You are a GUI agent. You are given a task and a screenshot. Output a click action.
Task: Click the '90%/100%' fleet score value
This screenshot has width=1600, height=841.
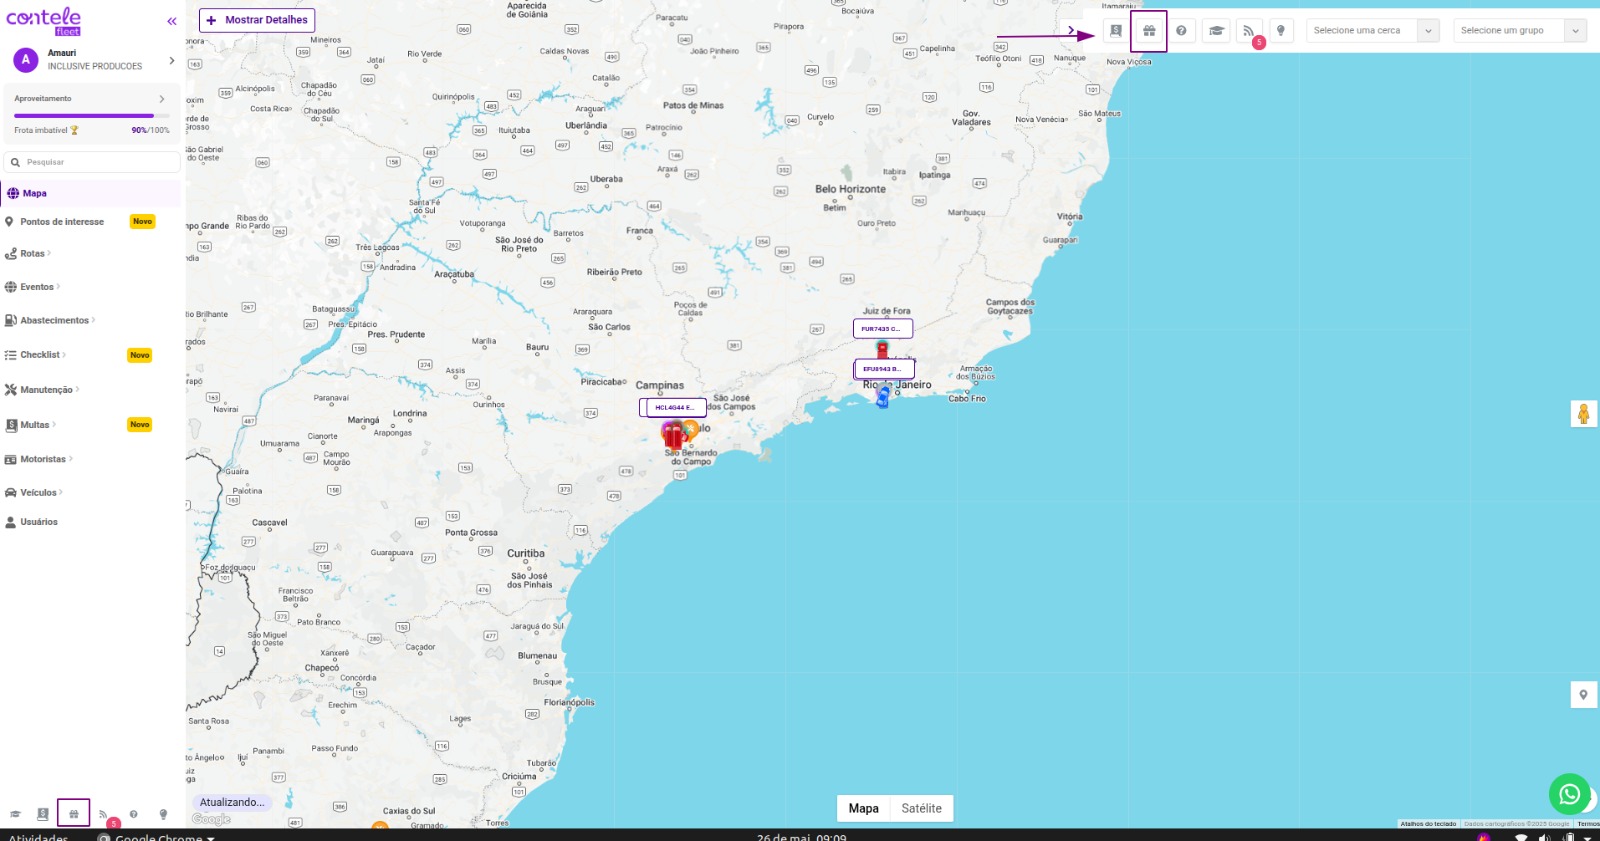click(150, 130)
